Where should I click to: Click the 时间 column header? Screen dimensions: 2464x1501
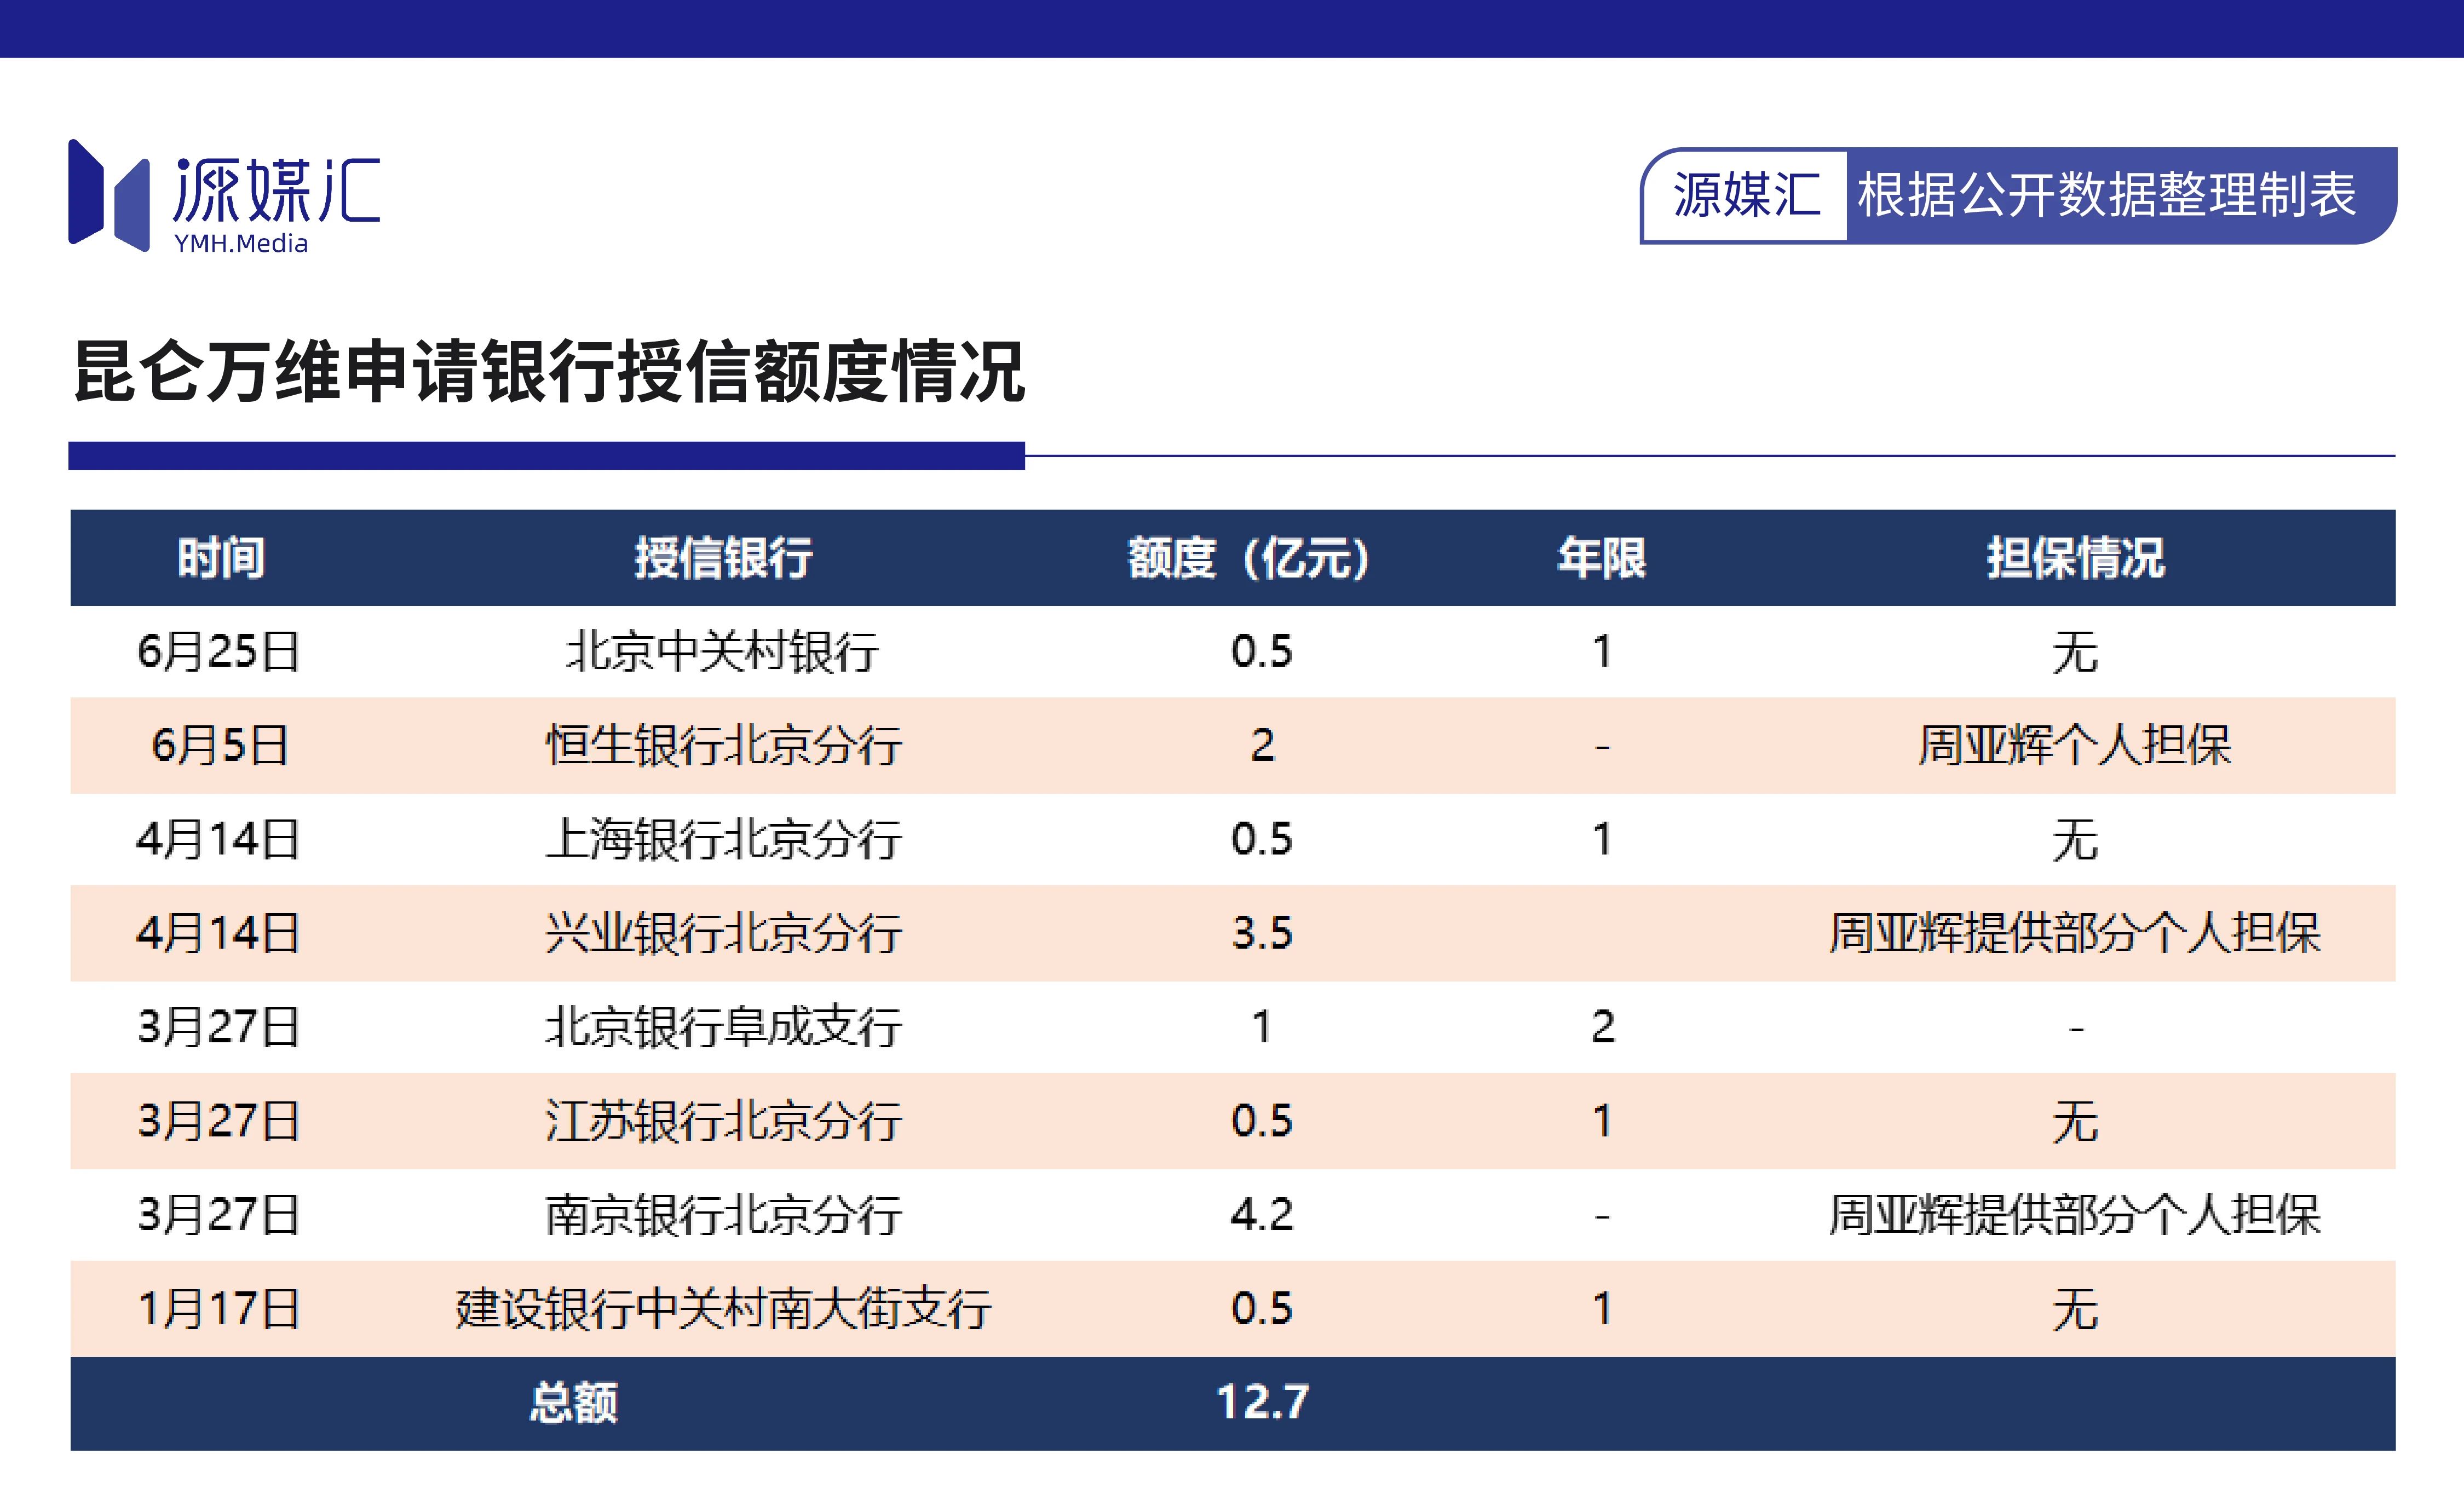220,558
